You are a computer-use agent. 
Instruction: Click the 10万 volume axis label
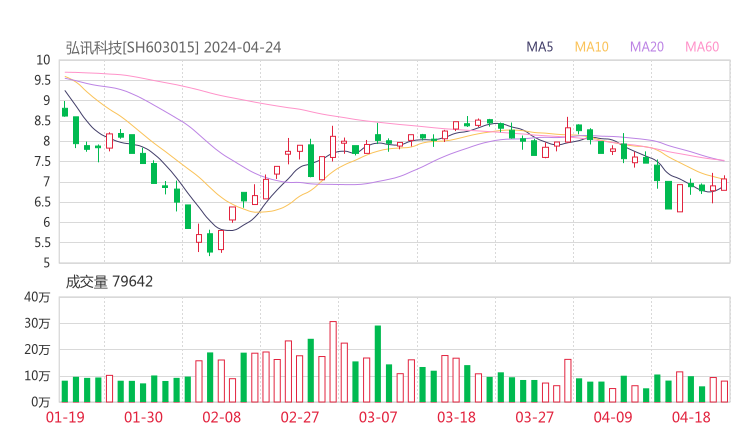tap(37, 376)
